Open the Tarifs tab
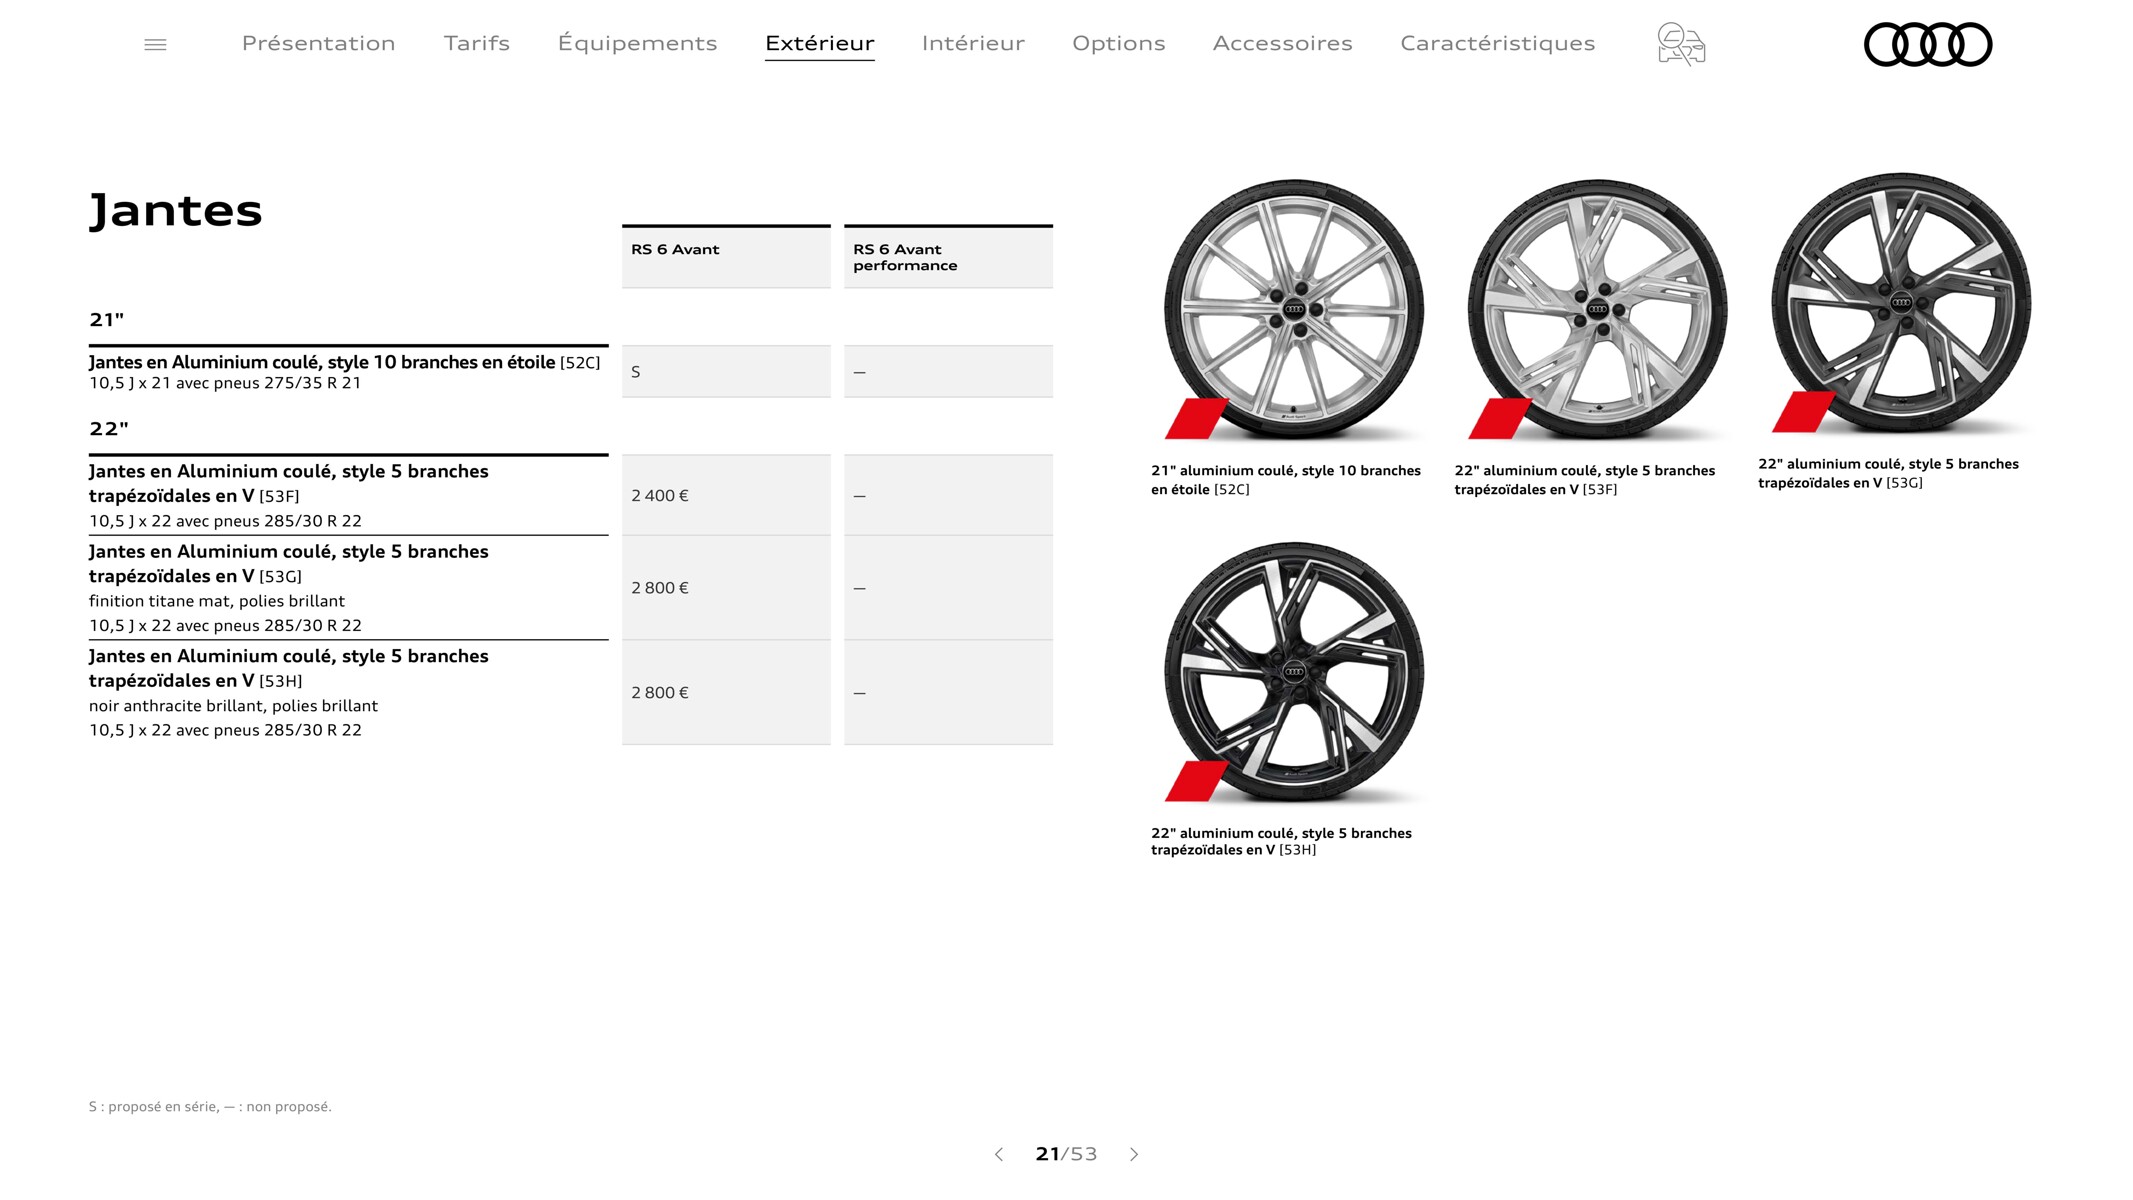This screenshot has width=2133, height=1200. 477,43
